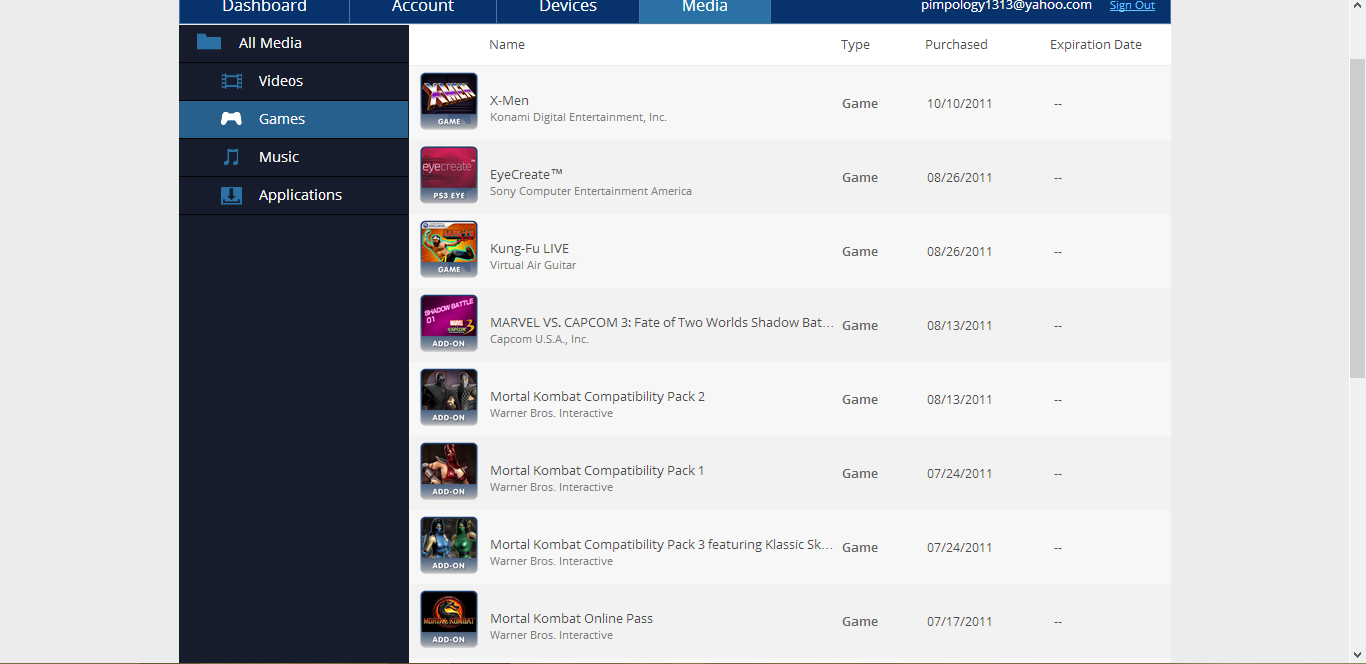
Task: Open Marvel vs. Capcom 3 Shadow Battle thumbnail
Action: point(449,323)
